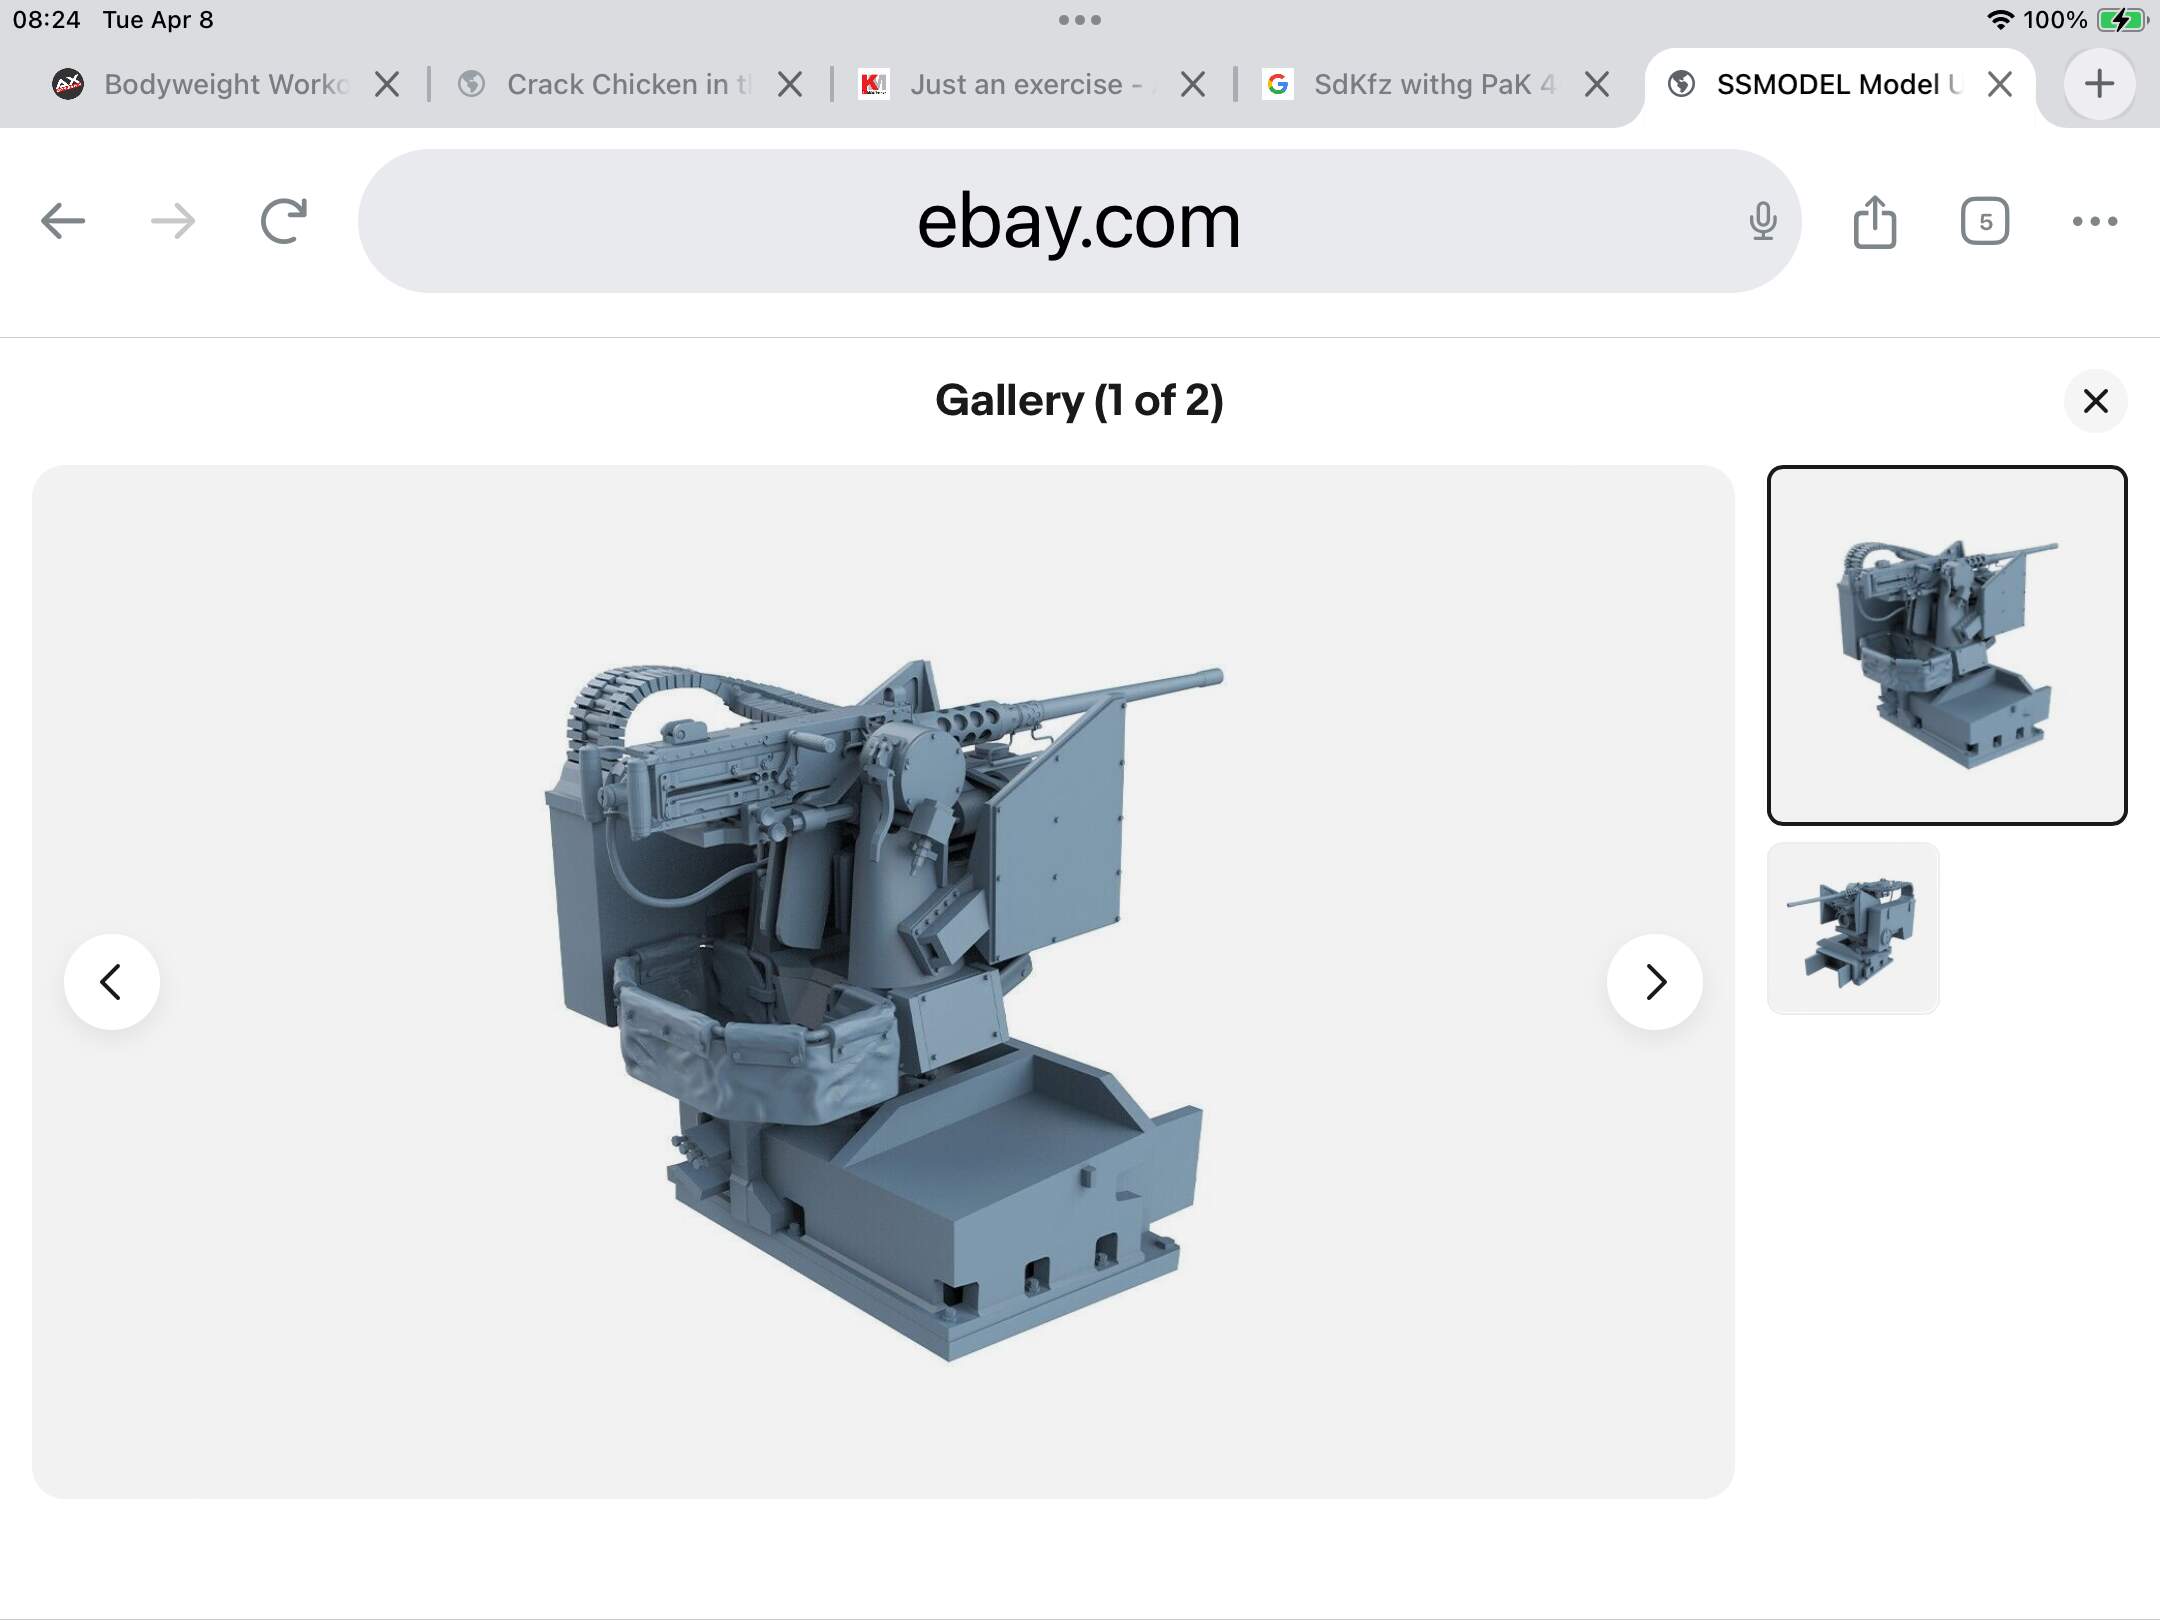The image size is (2160, 1620).
Task: Tap the microphone voice search icon
Action: tap(1763, 221)
